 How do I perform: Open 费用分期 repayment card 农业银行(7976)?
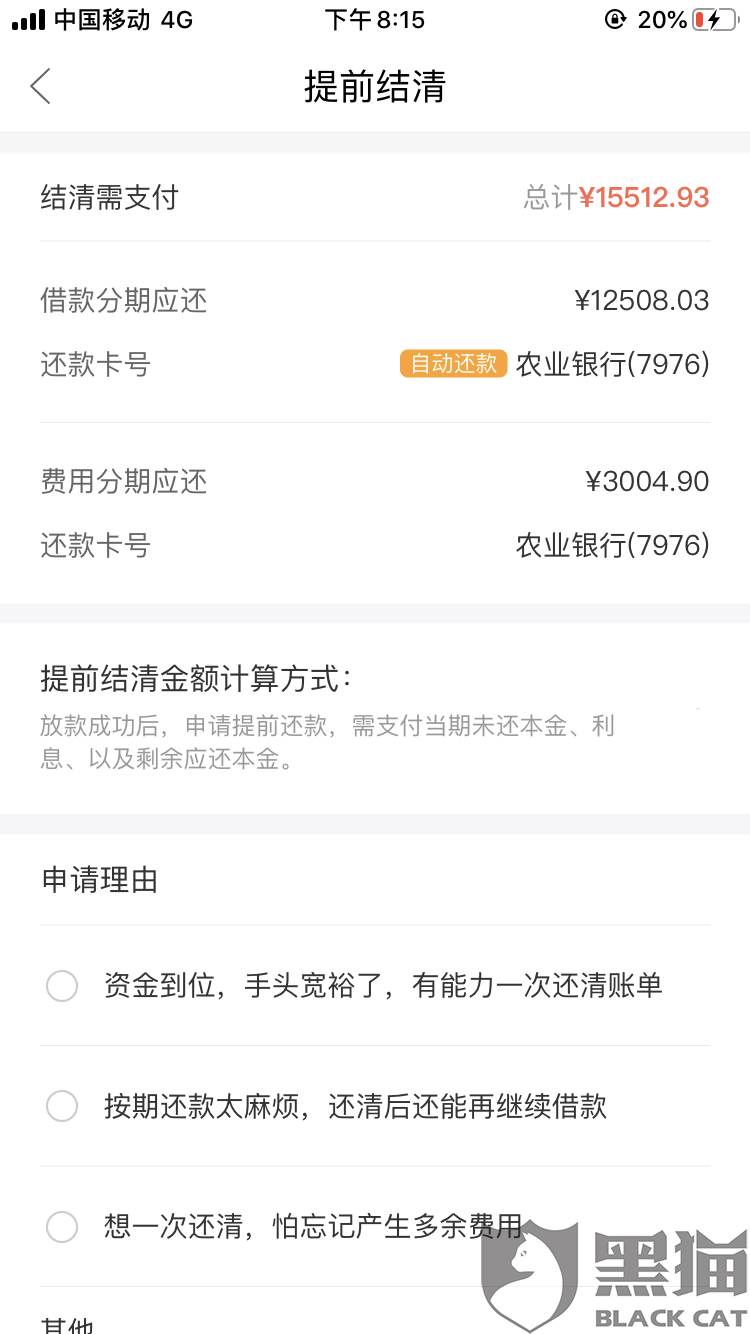click(x=612, y=545)
